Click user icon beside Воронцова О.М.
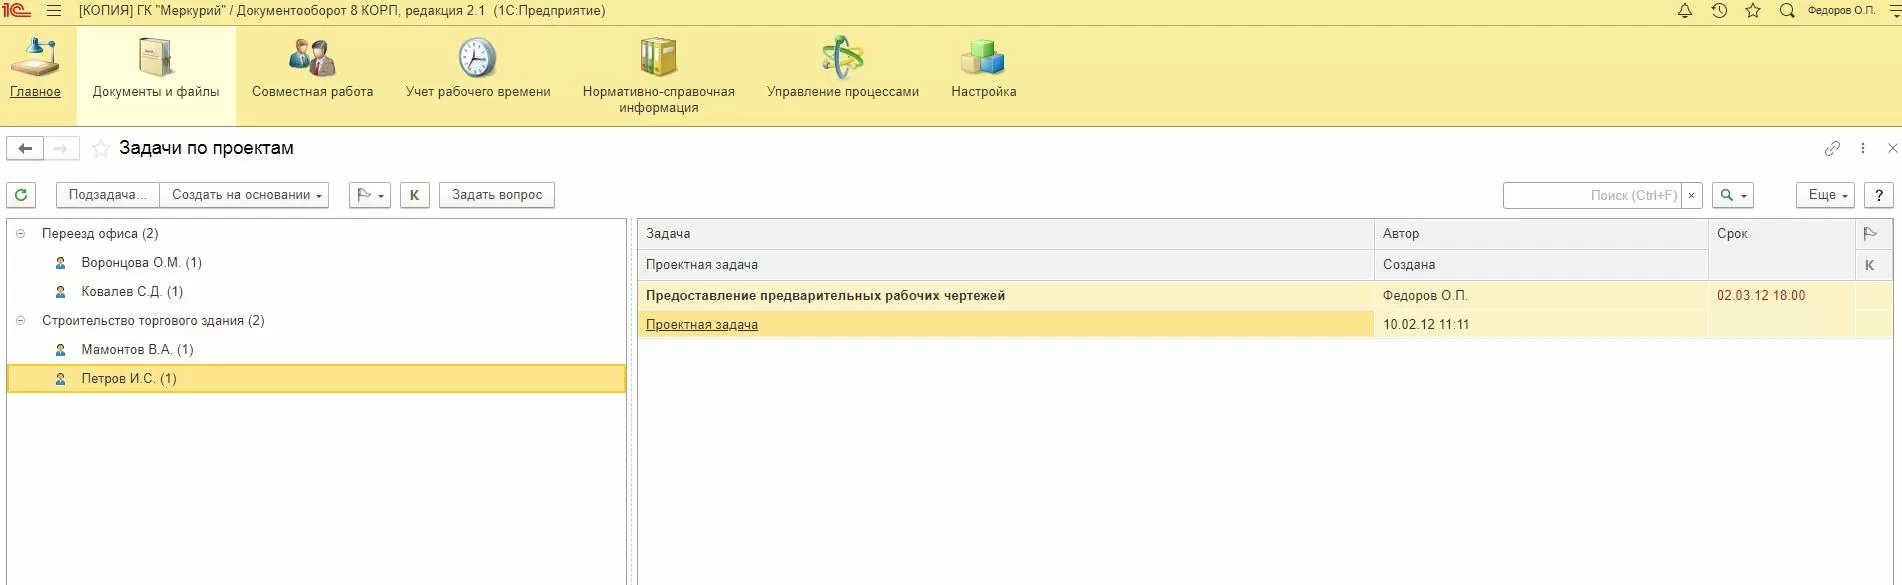 (x=60, y=263)
